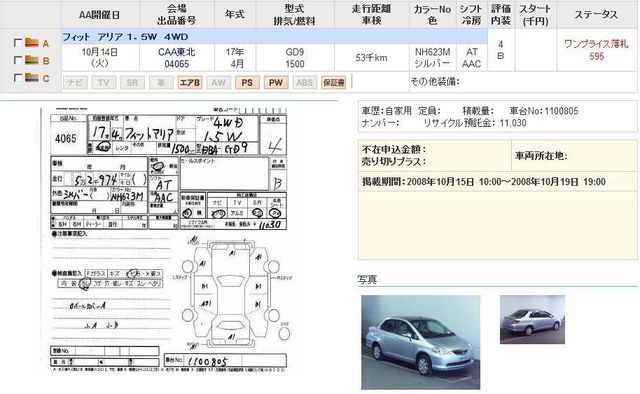Click the purple folder C icon
This screenshot has height=394, width=640.
coord(31,77)
